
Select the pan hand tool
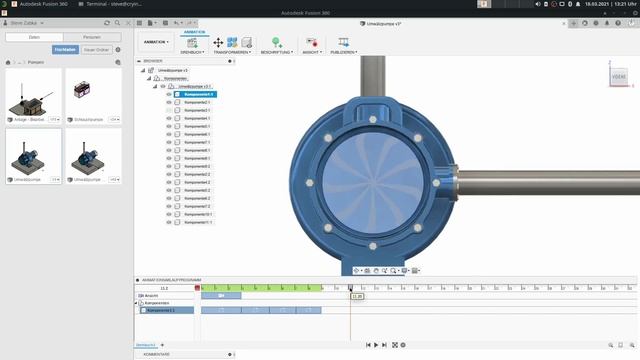coord(376,271)
